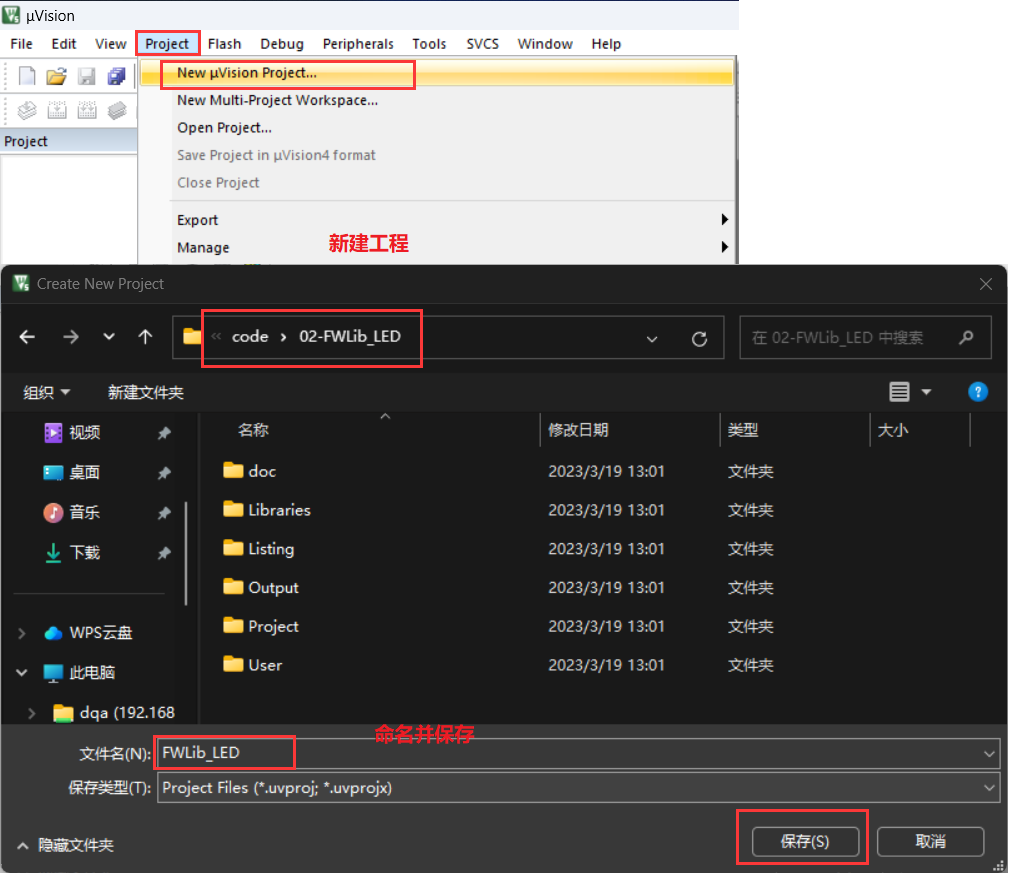Click the view layout icon
Image resolution: width=1009 pixels, height=873 pixels.
(900, 391)
